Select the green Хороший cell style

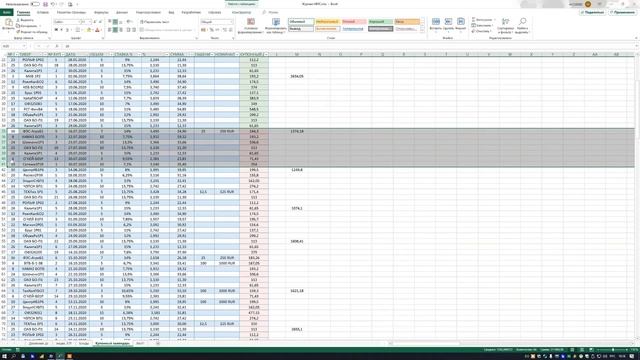click(x=380, y=22)
